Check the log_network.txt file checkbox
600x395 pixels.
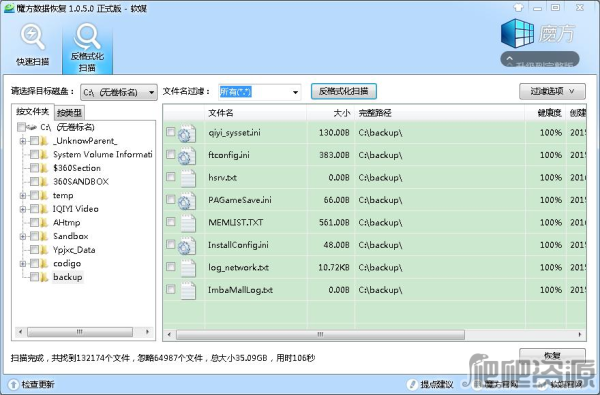pos(171,266)
